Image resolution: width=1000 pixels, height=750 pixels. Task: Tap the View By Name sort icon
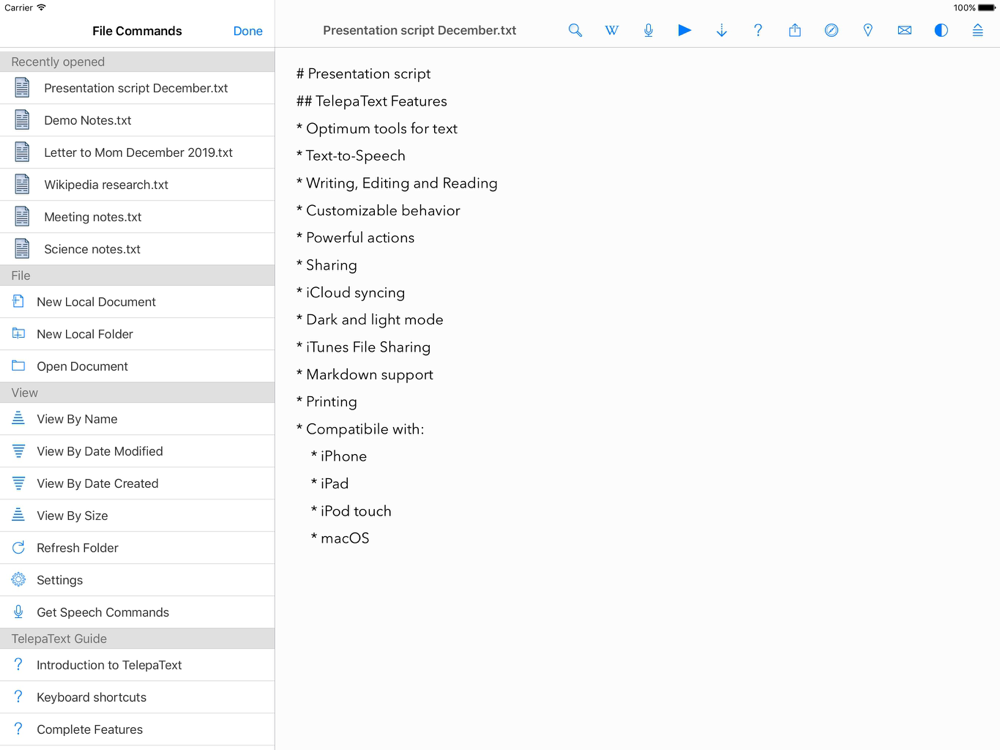pos(18,418)
